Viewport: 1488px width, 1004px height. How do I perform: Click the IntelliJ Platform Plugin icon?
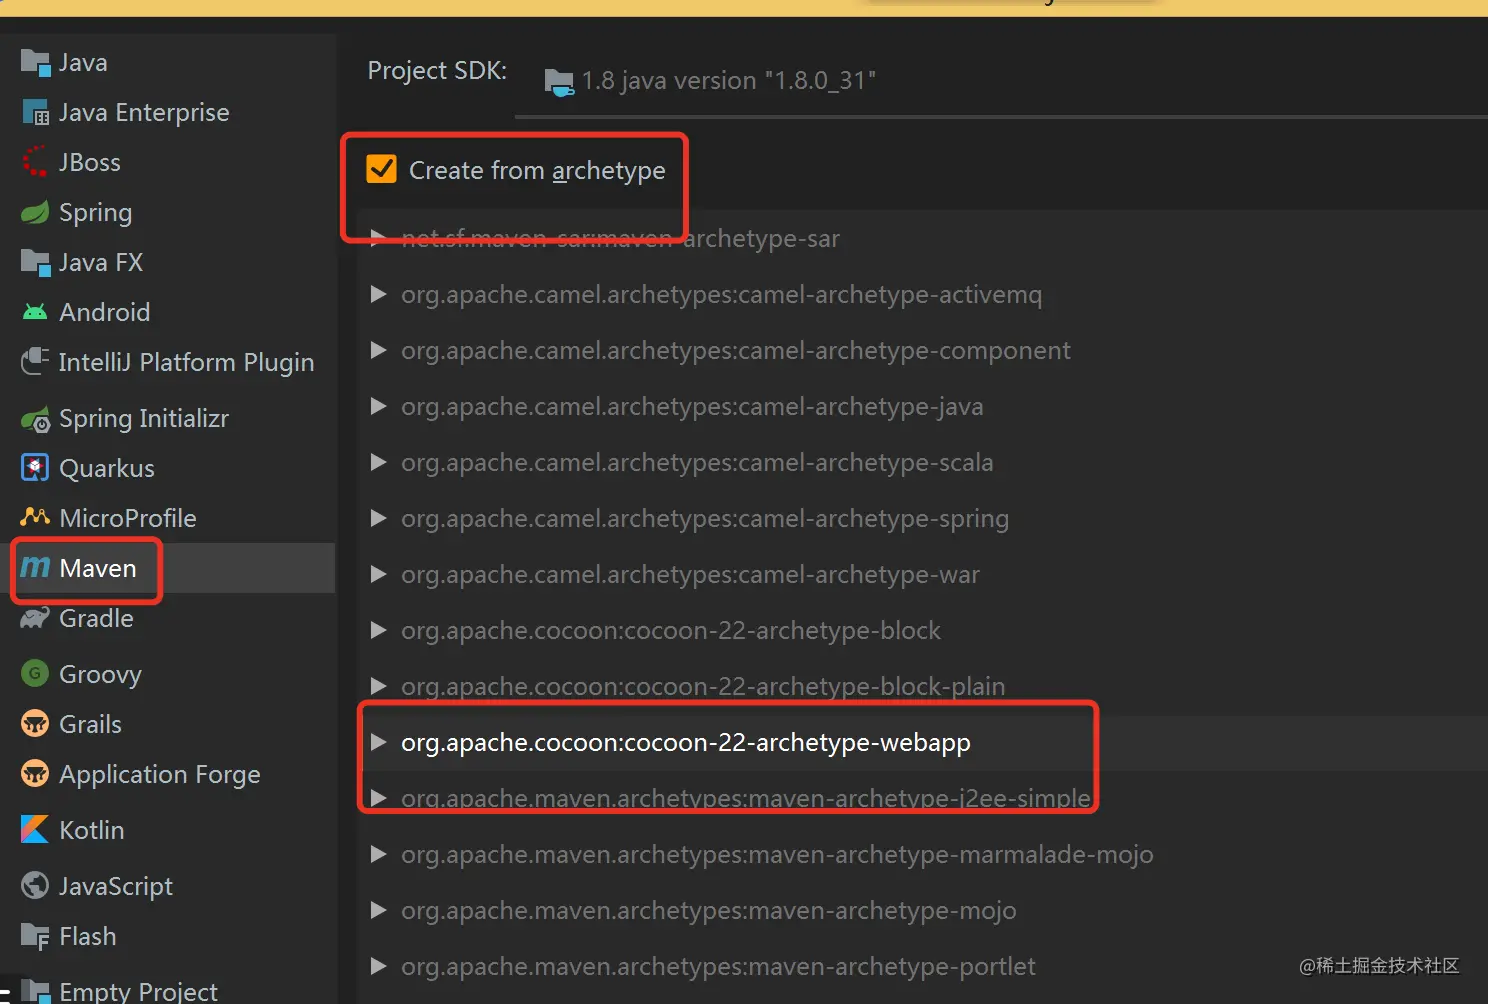[35, 362]
